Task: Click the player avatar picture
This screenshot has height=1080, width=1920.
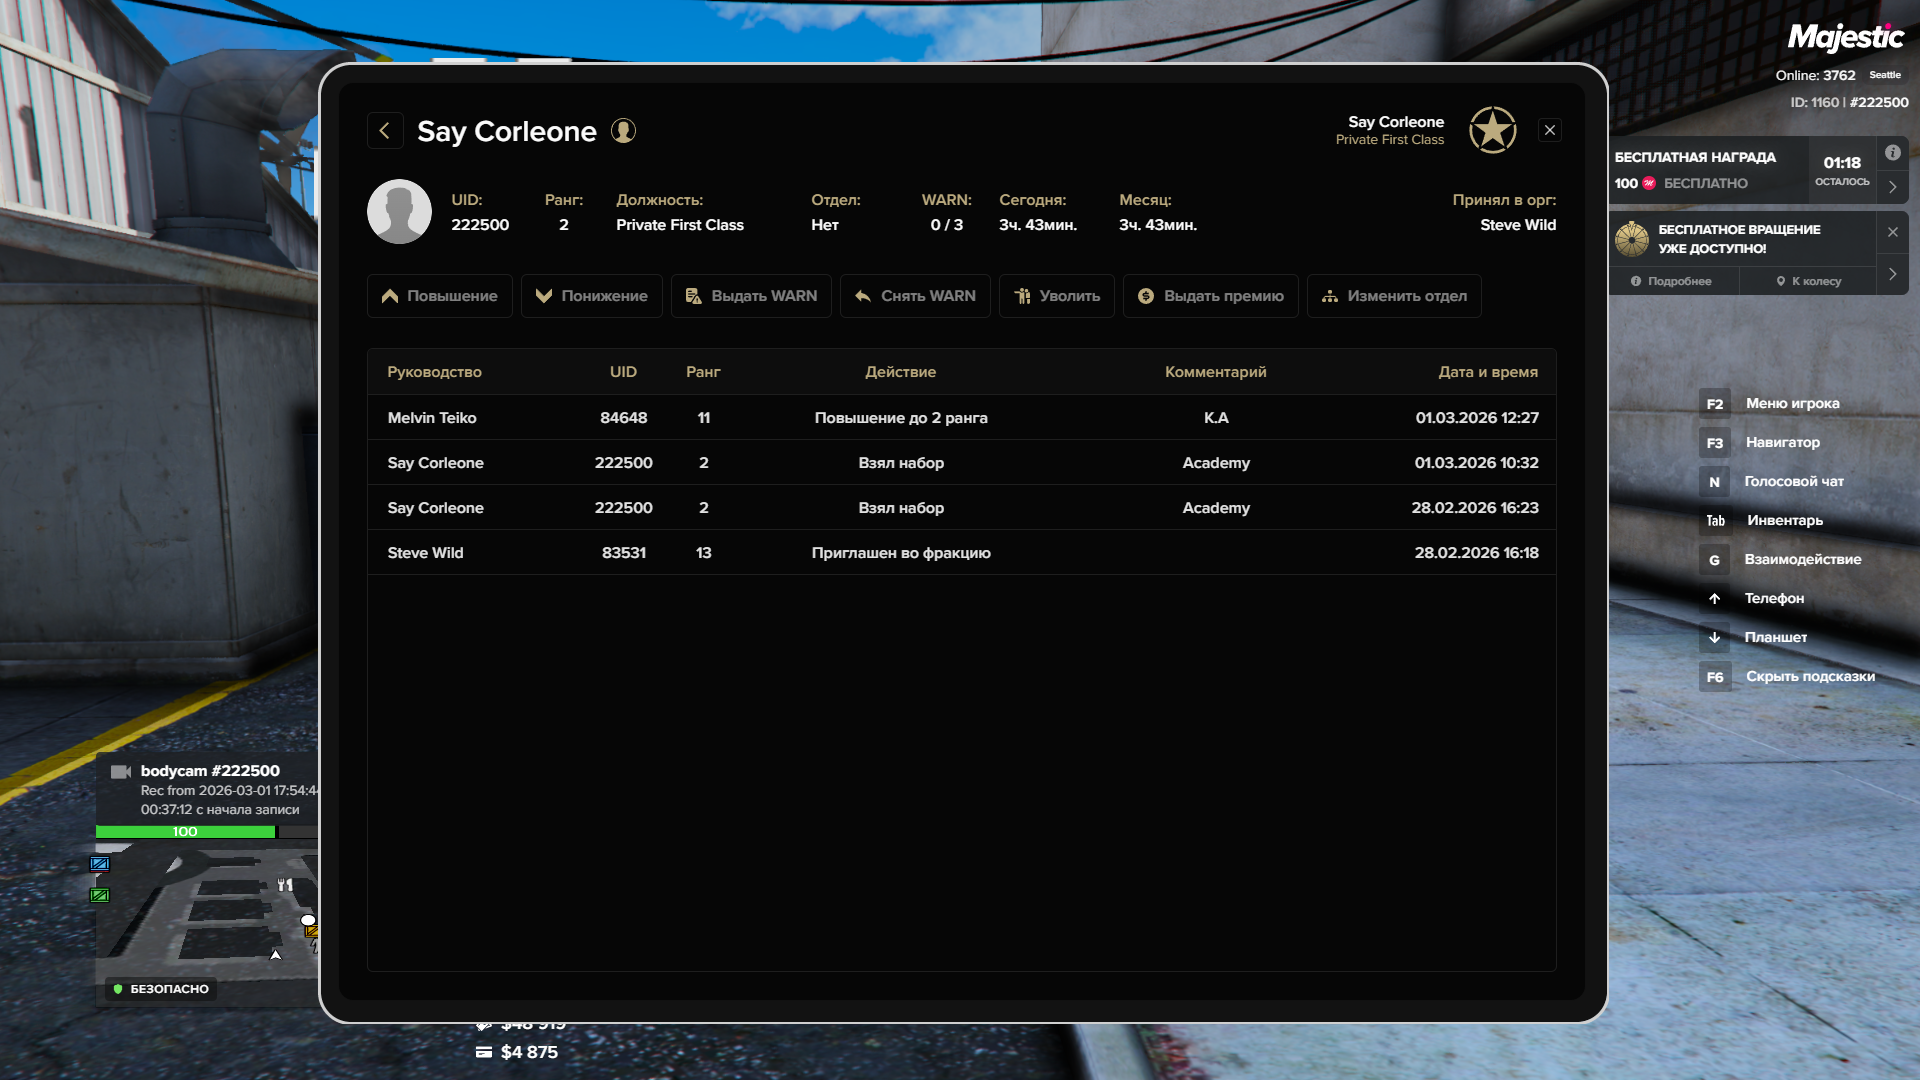Action: 399,212
